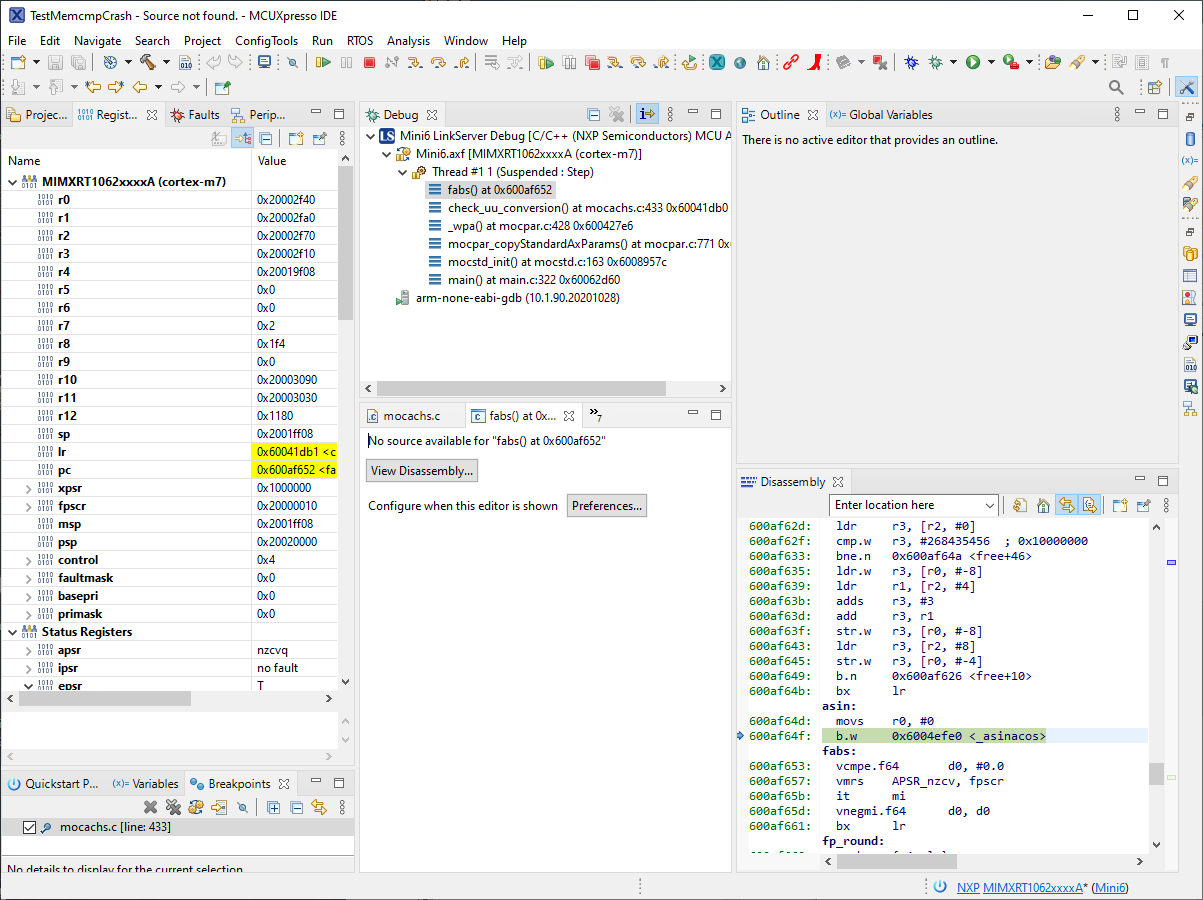The width and height of the screenshot is (1203, 900).
Task: Click the Terminate debug session icon
Action: click(x=369, y=62)
